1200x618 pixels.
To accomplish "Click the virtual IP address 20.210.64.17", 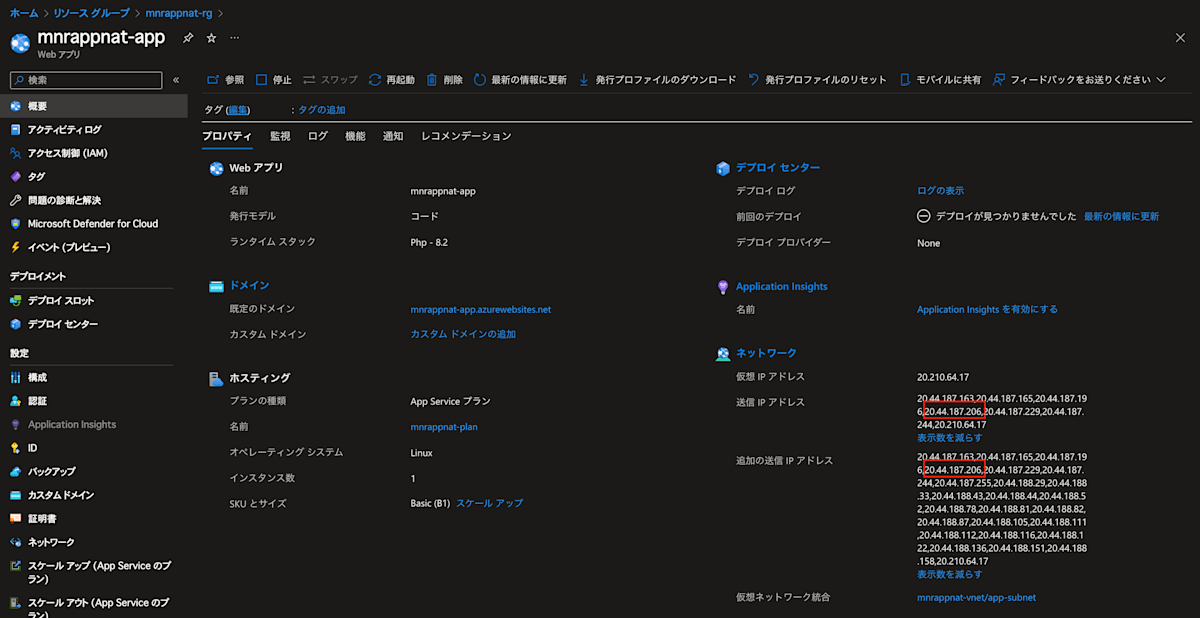I will pos(943,377).
